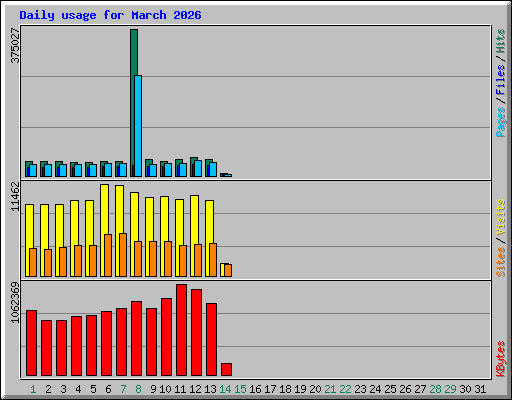Click day label 22 on x-axis
The image size is (512, 400).
[345, 389]
